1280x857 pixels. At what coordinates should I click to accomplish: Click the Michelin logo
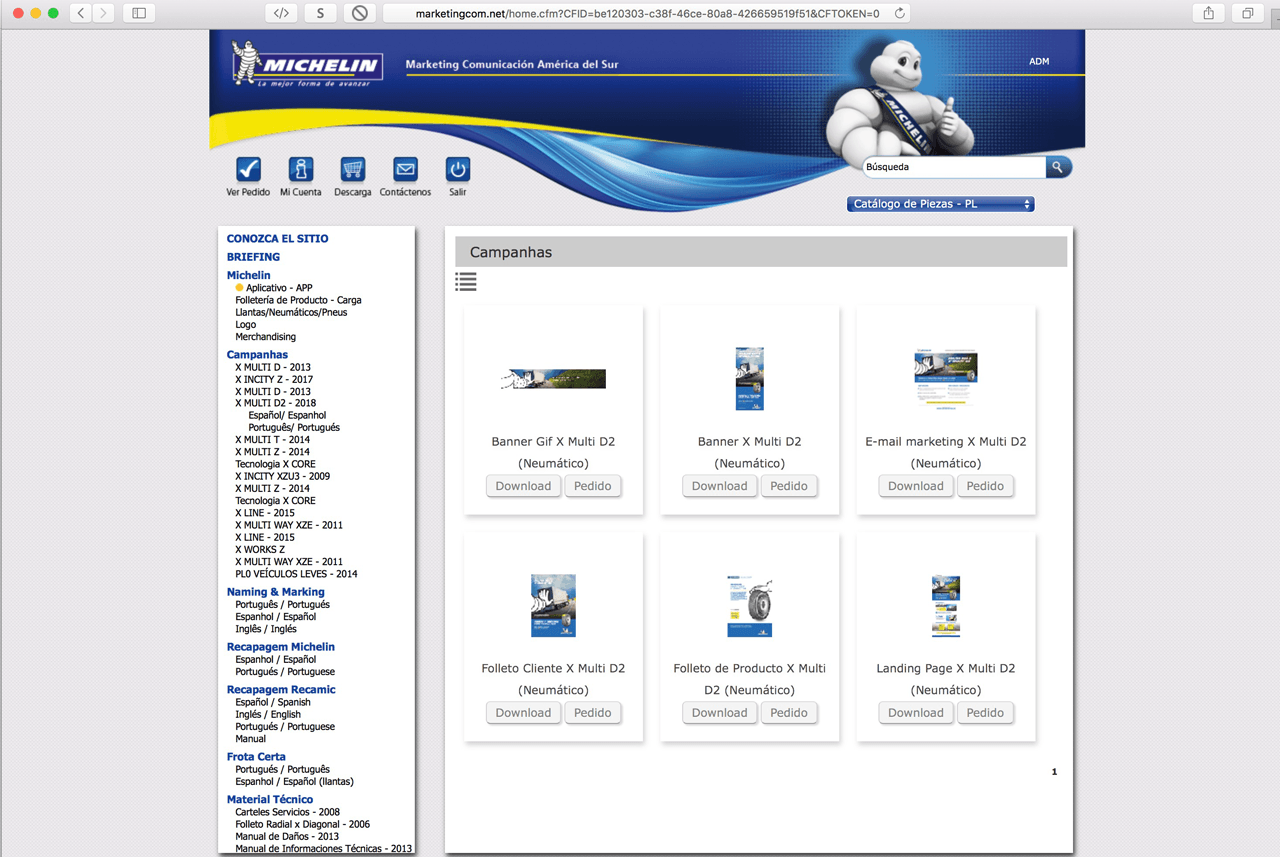[307, 65]
